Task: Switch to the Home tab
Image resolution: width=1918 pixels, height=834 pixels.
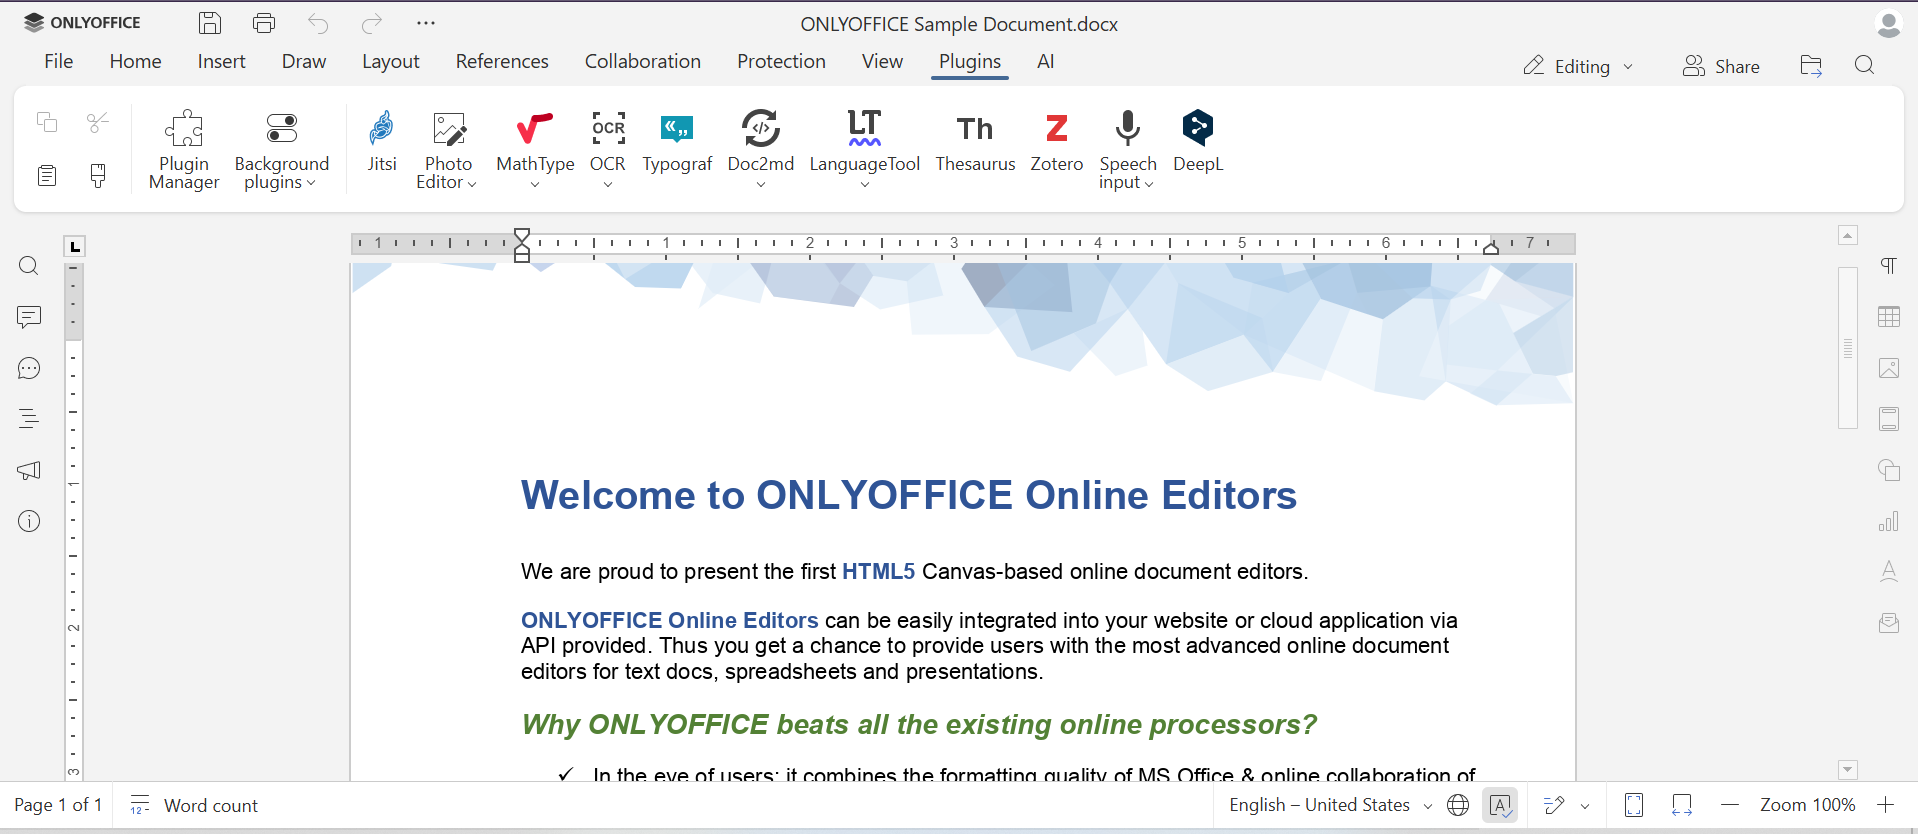Action: click(x=136, y=61)
